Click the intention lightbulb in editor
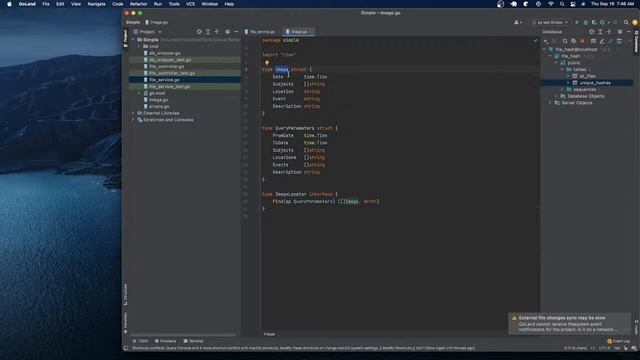Image resolution: width=640 pixels, height=360 pixels. pos(267,63)
